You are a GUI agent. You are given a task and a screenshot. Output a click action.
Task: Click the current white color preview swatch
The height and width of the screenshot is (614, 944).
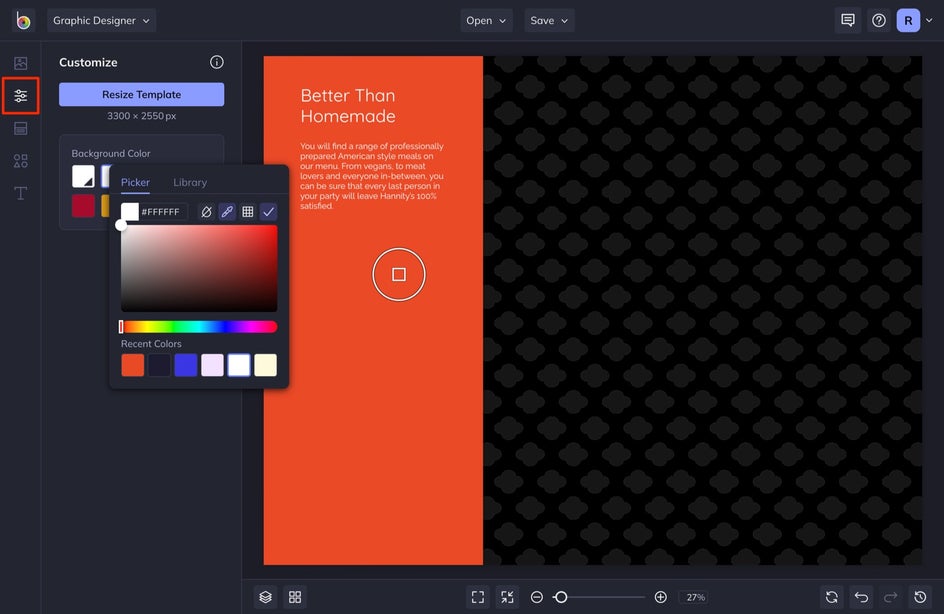129,212
